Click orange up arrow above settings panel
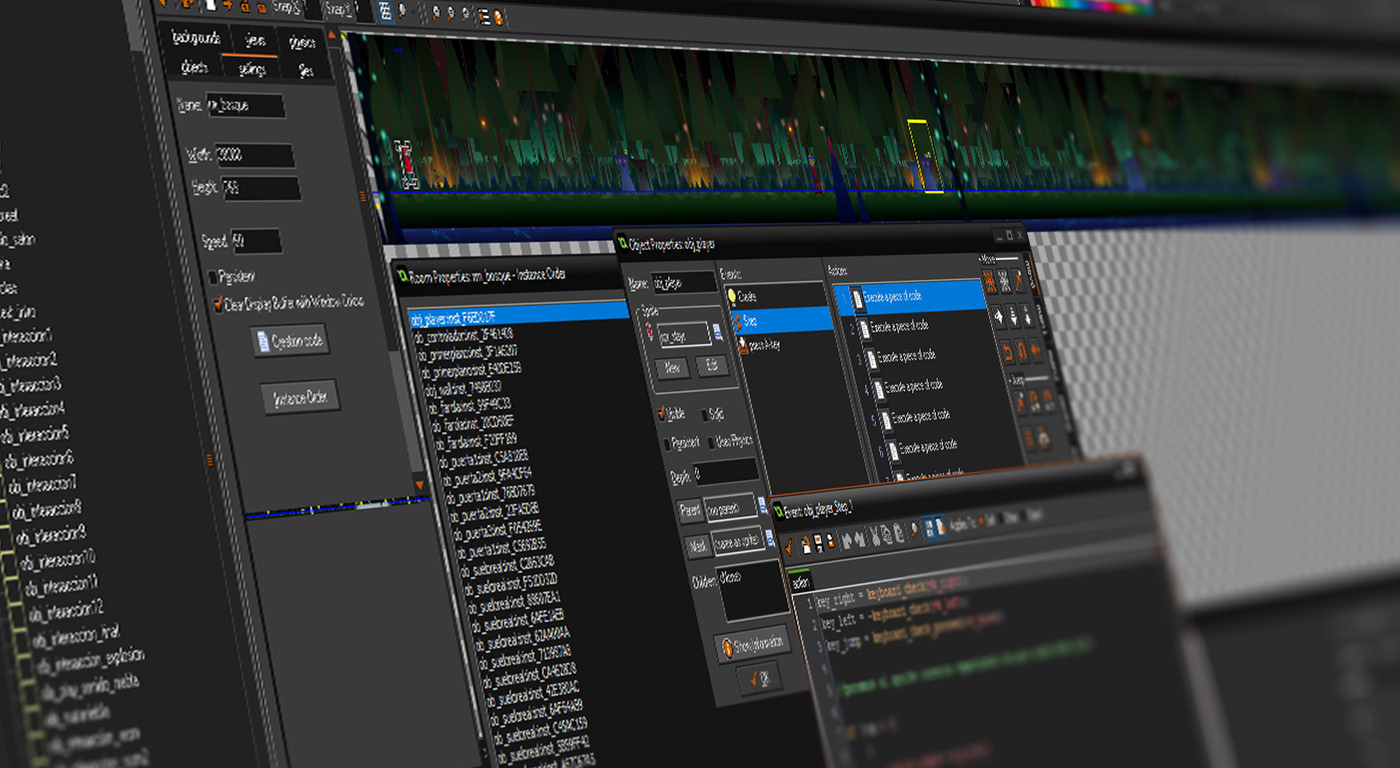 tap(332, 34)
